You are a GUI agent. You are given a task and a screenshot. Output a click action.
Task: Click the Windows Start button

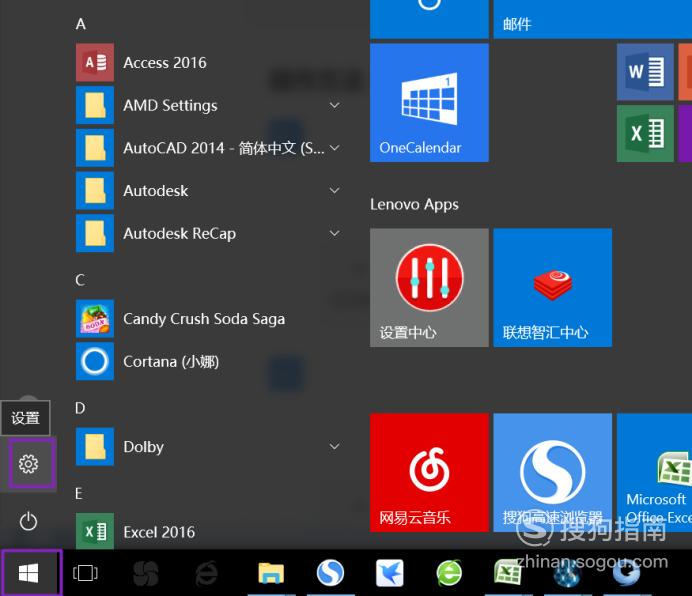29,573
